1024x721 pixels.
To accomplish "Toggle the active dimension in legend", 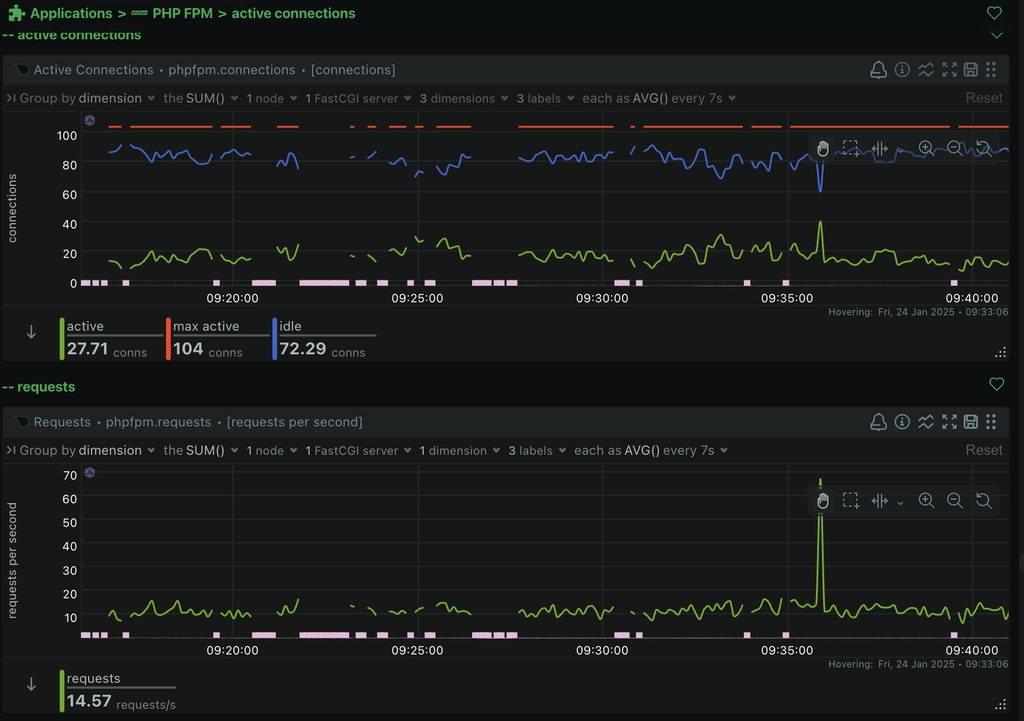I will pos(111,339).
